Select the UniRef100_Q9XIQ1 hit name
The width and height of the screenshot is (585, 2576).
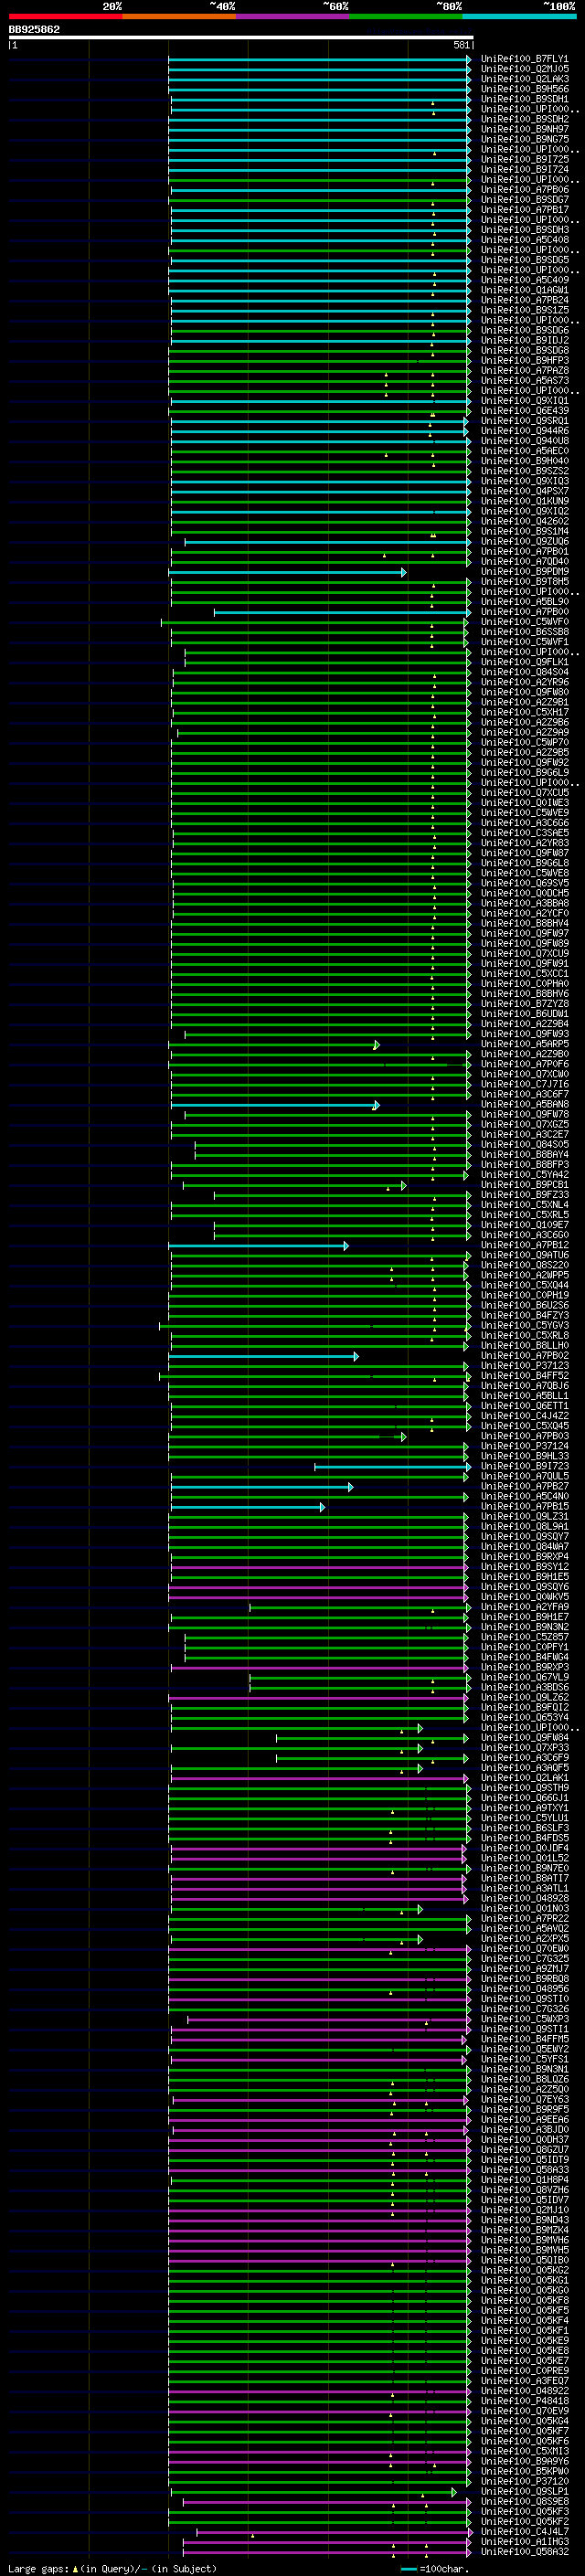point(524,401)
